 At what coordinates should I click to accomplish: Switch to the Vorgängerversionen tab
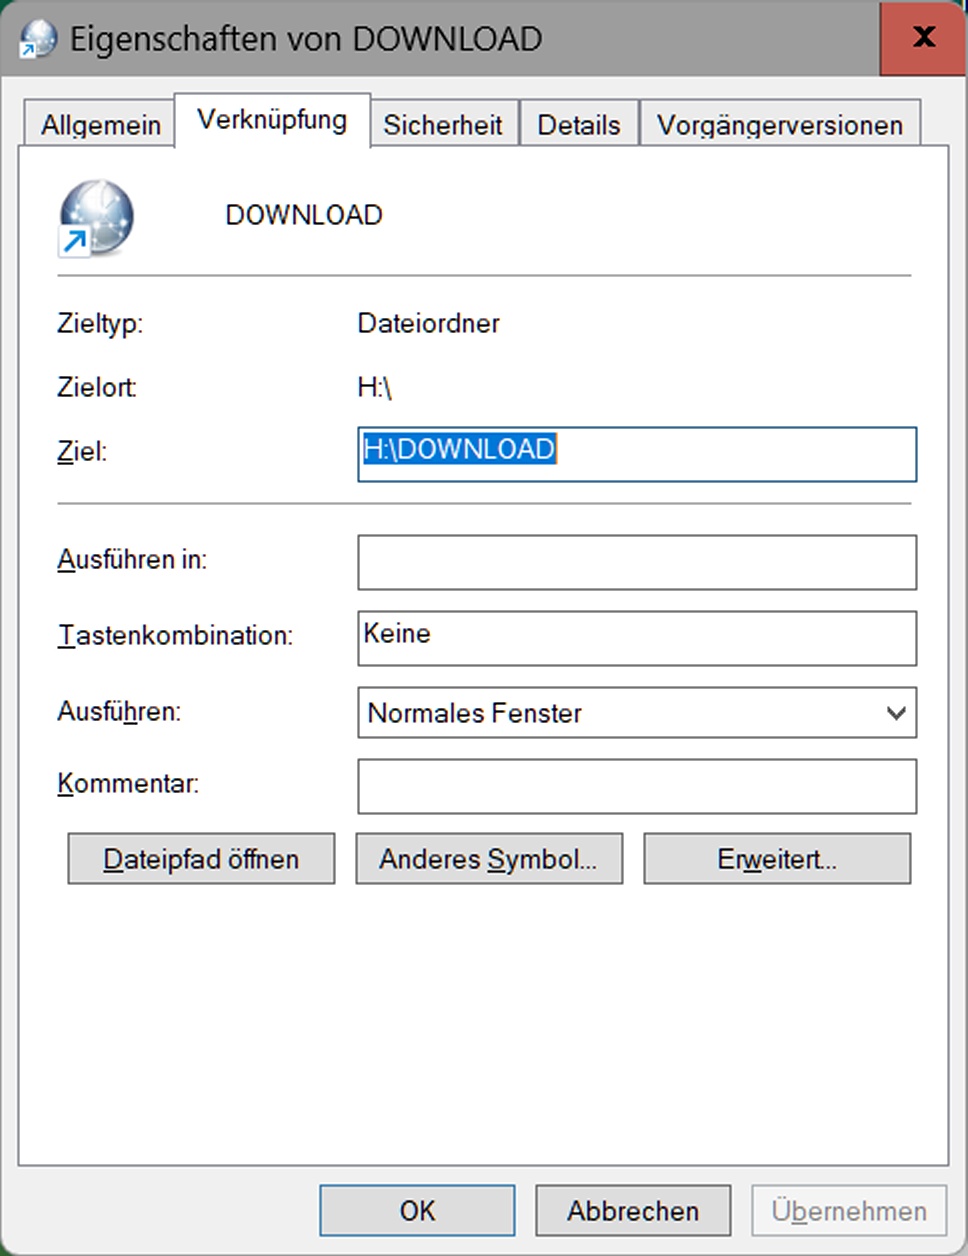coord(782,124)
